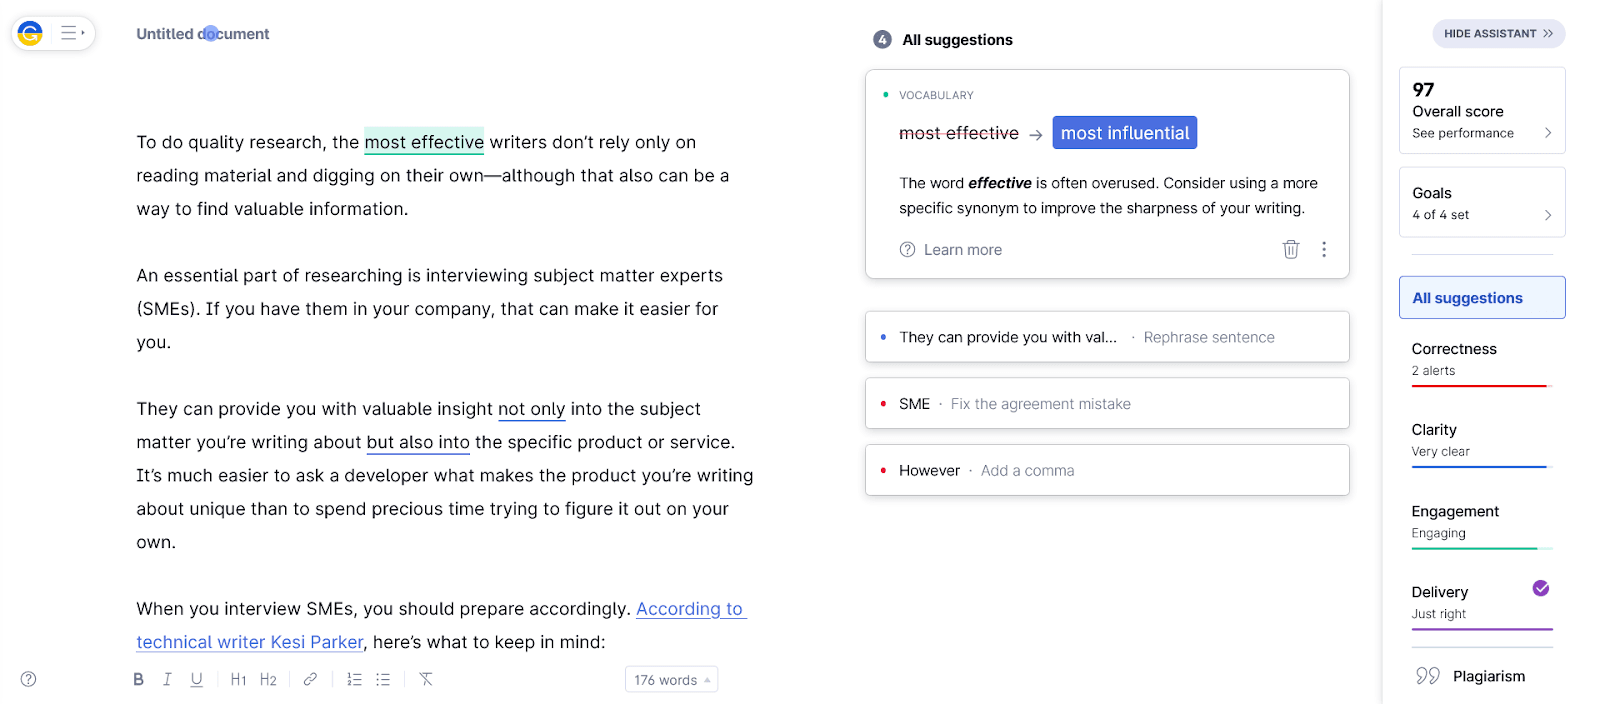The width and height of the screenshot is (1600, 704).
Task: Apply italic formatting
Action: [167, 679]
